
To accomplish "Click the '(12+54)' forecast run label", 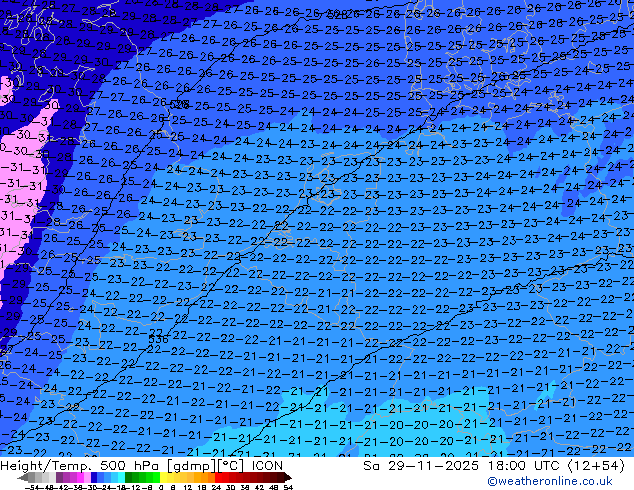I will pos(597,466).
